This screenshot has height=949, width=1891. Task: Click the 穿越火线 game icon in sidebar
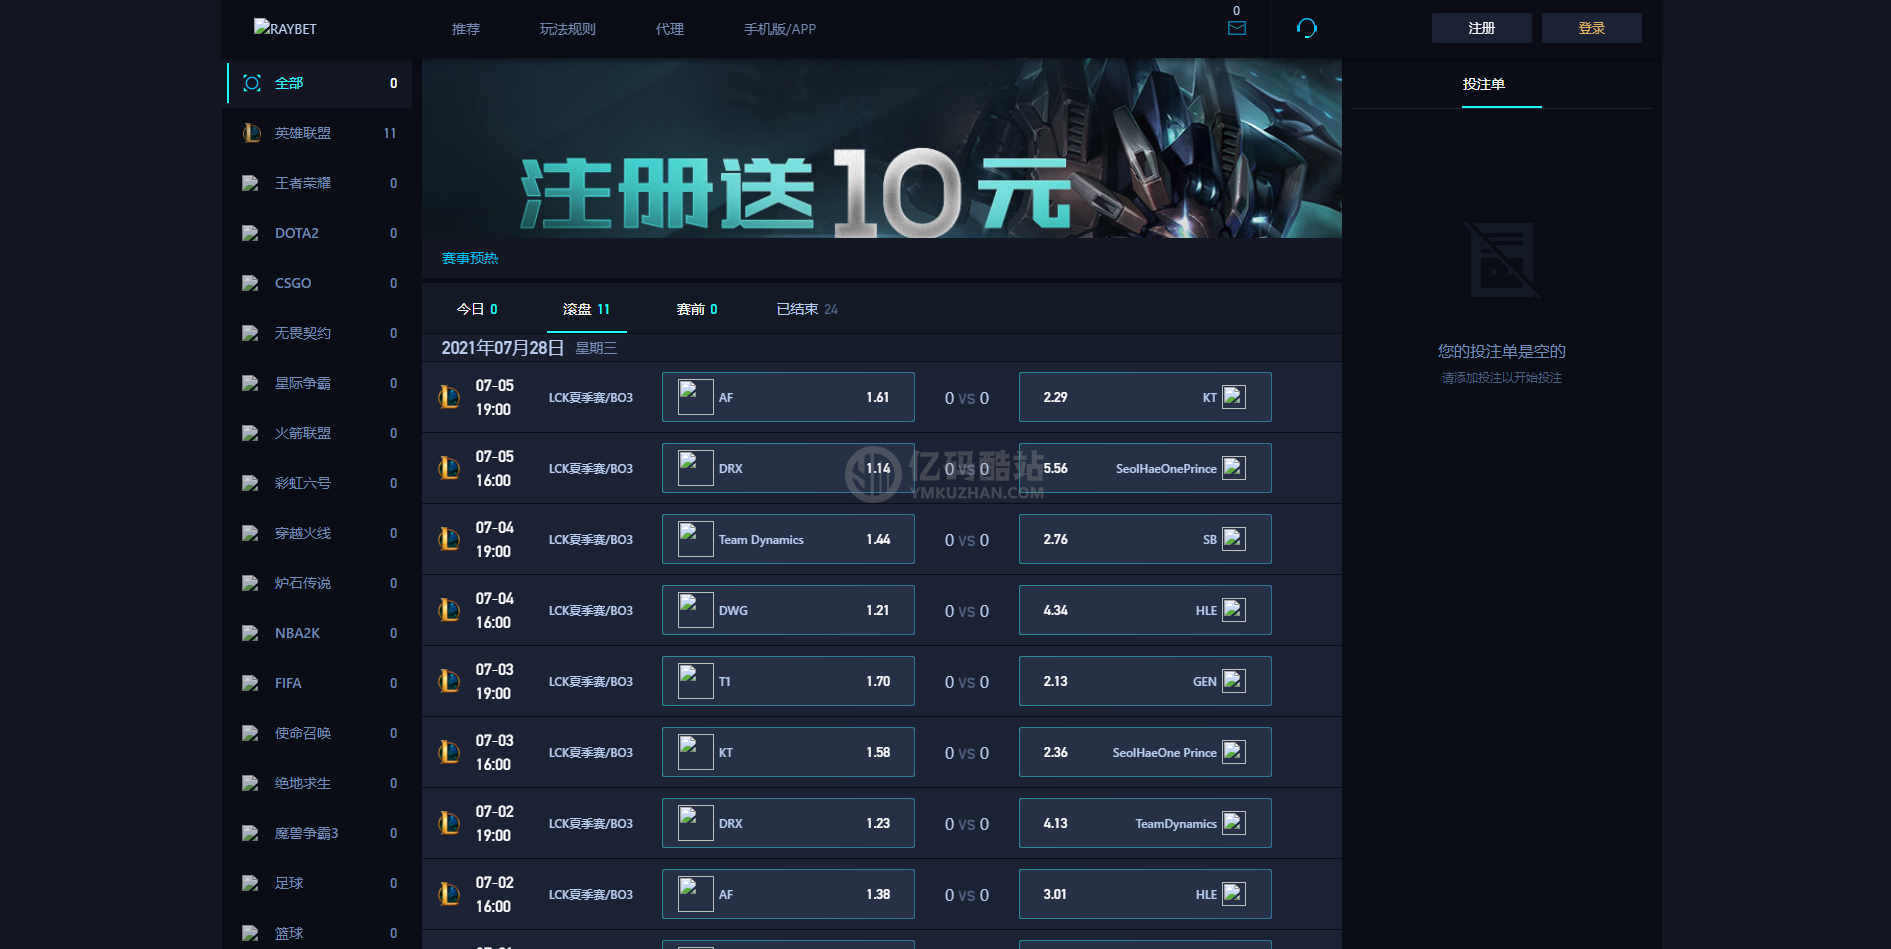tap(251, 533)
